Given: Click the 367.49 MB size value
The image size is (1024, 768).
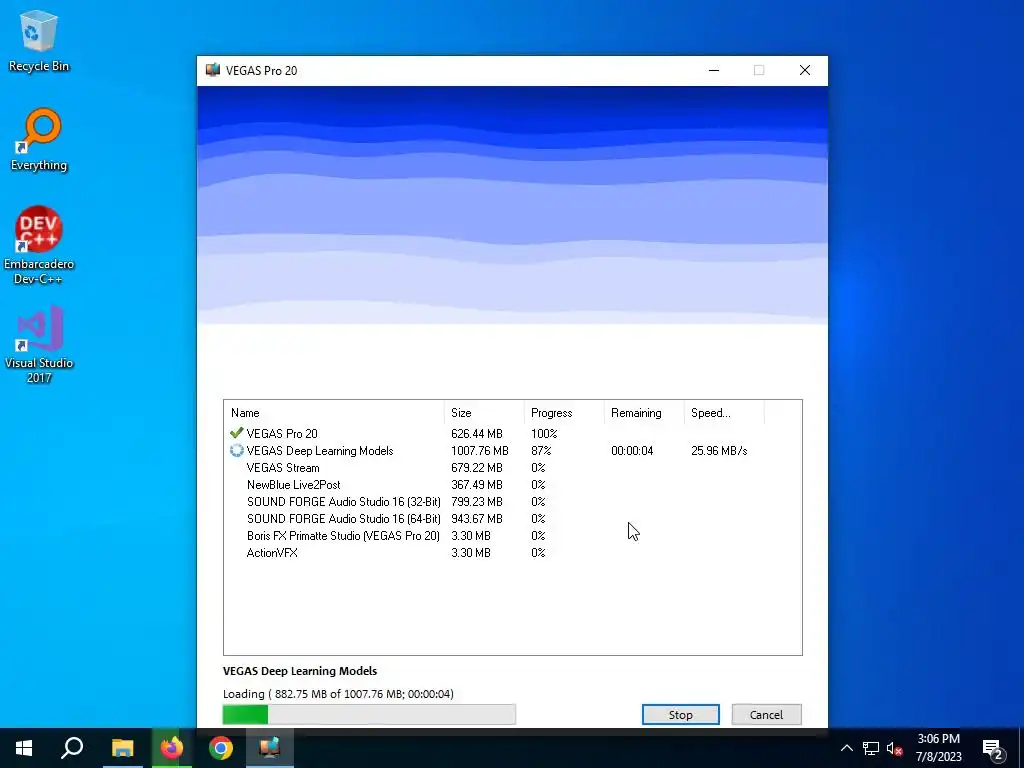Looking at the screenshot, I should (x=477, y=485).
